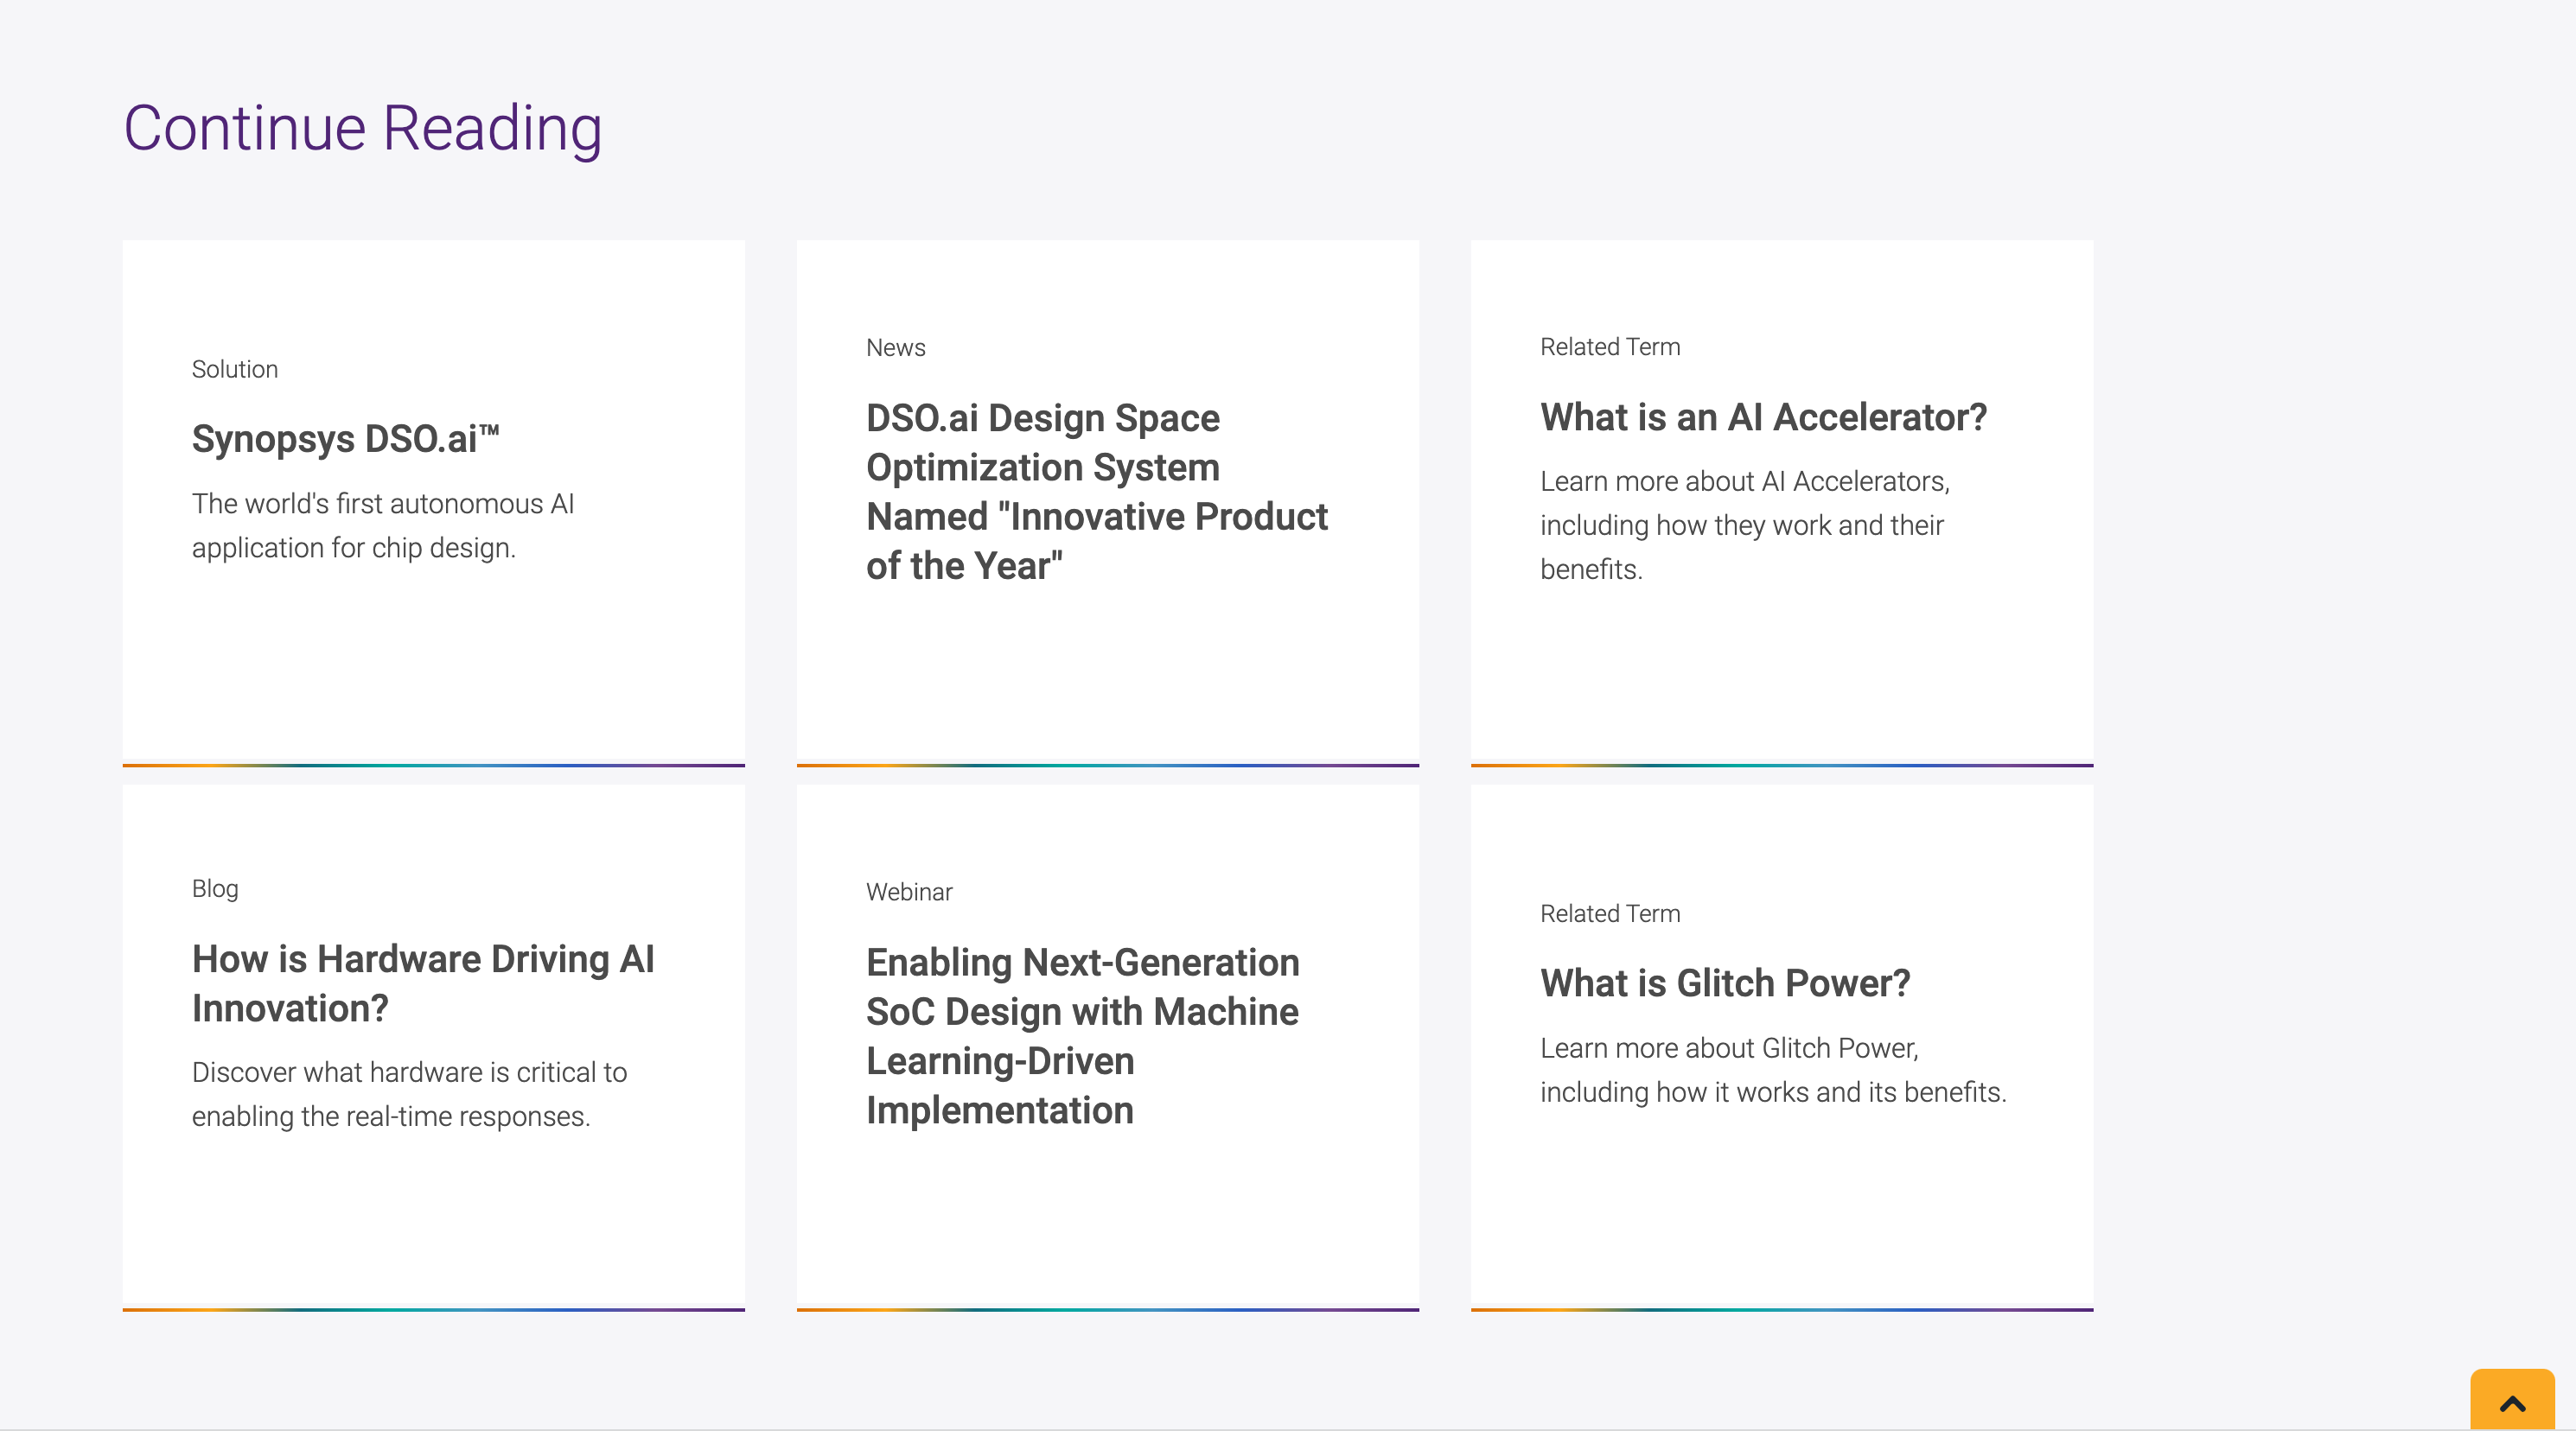Click the gradient bar under the Synopsys DSO.ai card
This screenshot has height=1431, width=2576.
433,765
